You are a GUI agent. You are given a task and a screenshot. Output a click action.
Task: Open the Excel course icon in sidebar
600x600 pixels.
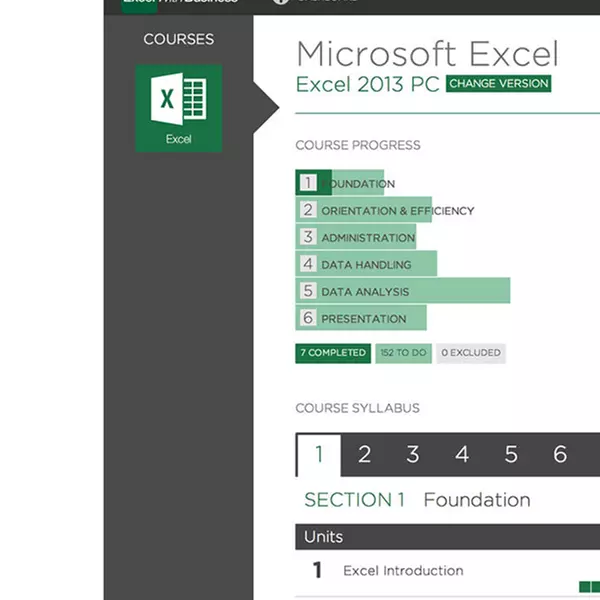[x=179, y=108]
